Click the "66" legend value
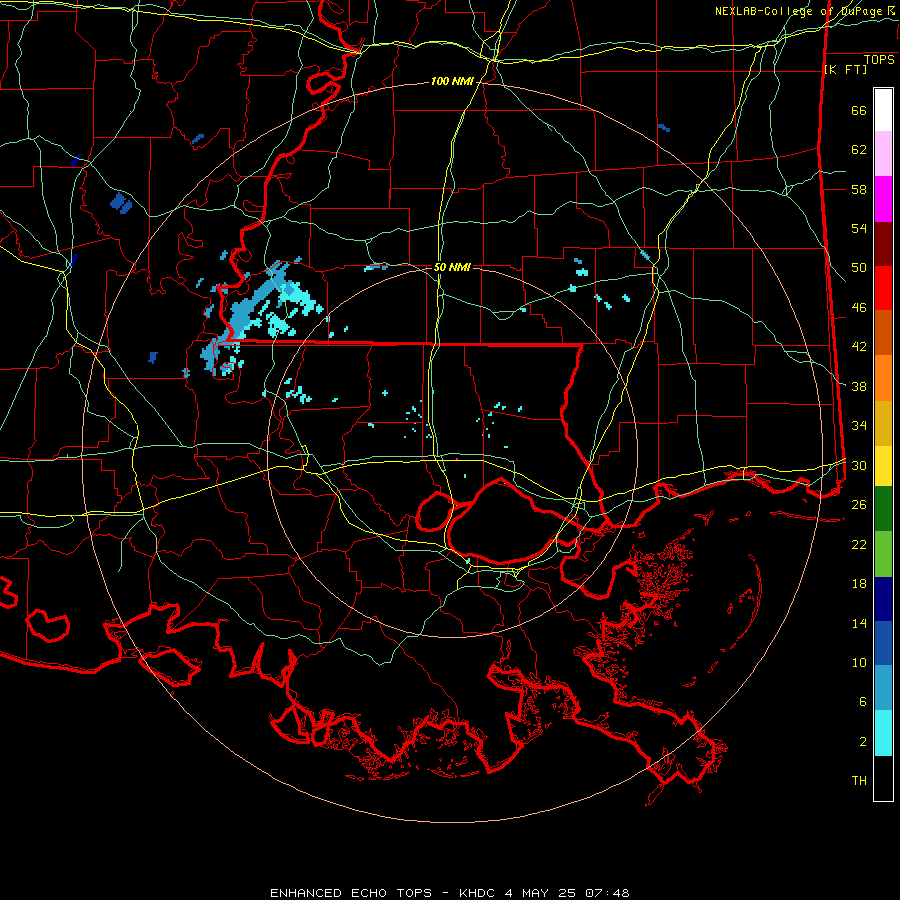The height and width of the screenshot is (900, 900). click(x=859, y=111)
